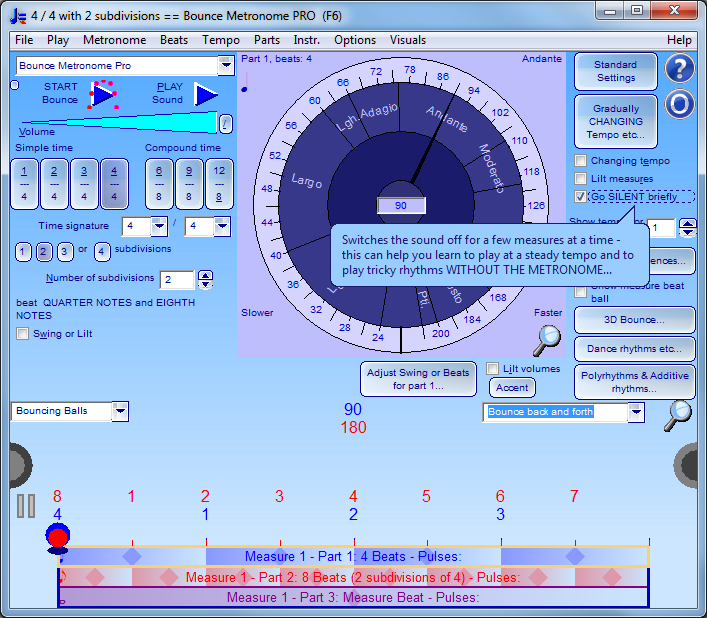This screenshot has height=618, width=707.
Task: Open the Instr. menu
Action: 307,40
